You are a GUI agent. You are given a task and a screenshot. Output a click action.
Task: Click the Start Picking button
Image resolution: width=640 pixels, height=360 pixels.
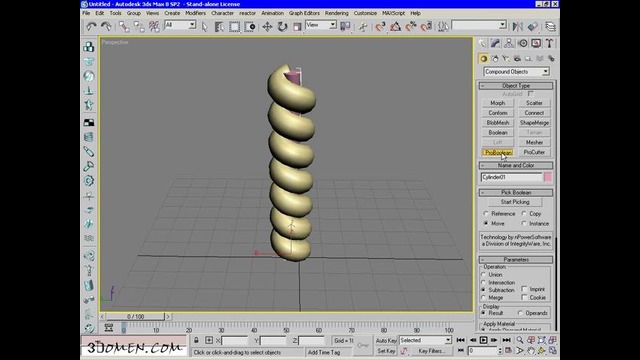pos(515,202)
